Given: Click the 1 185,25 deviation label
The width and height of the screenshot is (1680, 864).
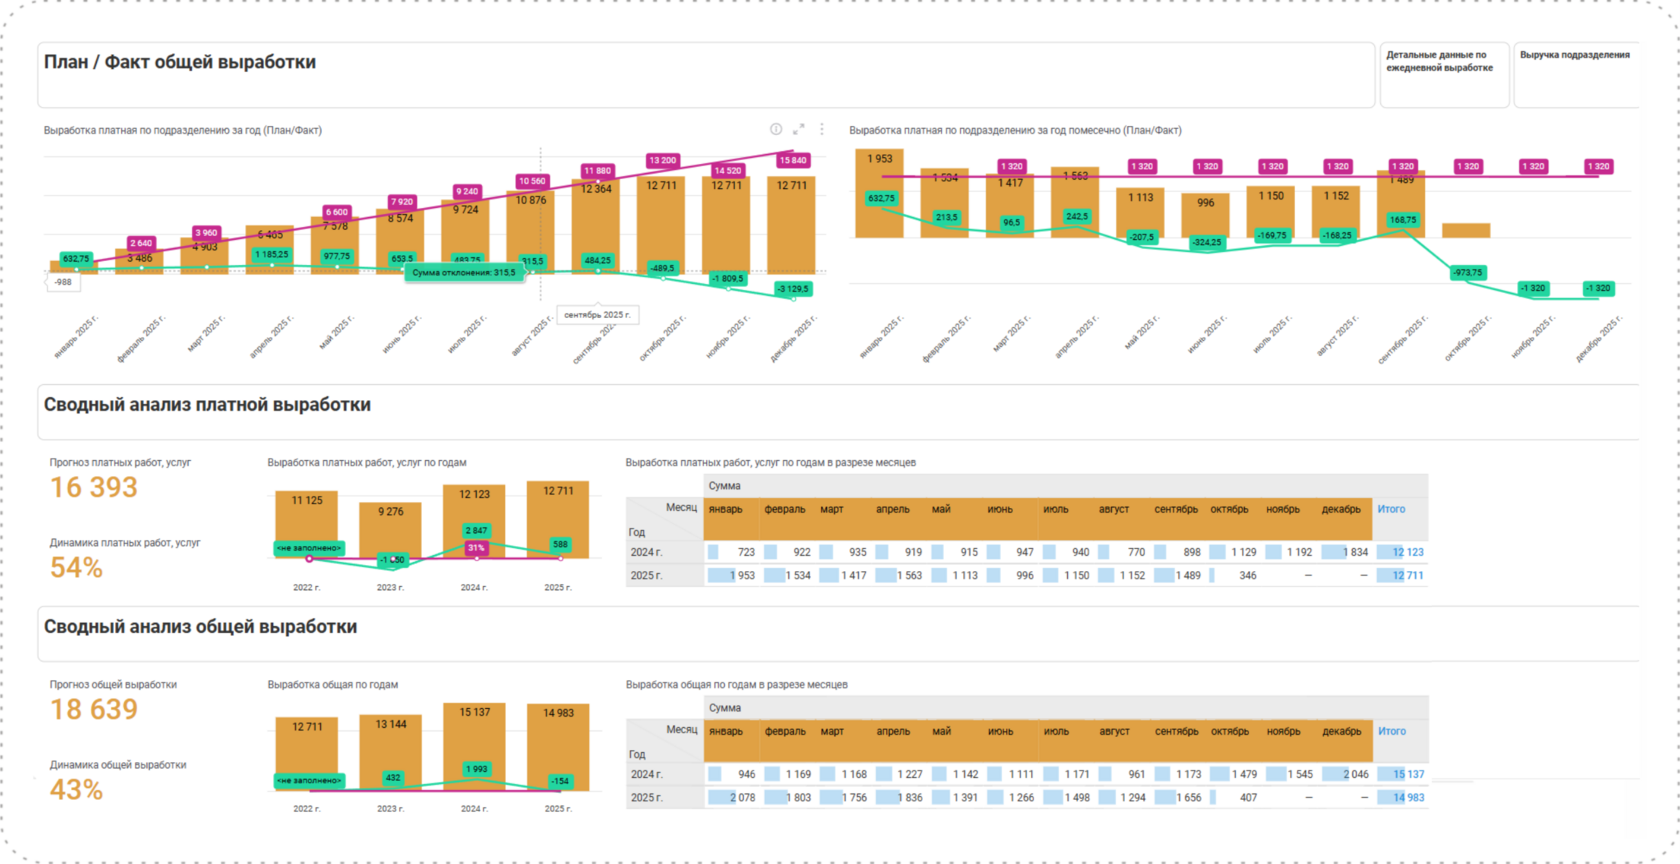Looking at the screenshot, I should (x=271, y=255).
